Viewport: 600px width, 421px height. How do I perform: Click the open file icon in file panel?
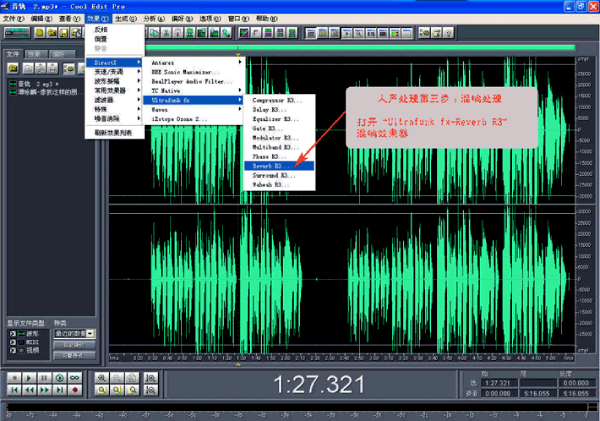coord(11,67)
